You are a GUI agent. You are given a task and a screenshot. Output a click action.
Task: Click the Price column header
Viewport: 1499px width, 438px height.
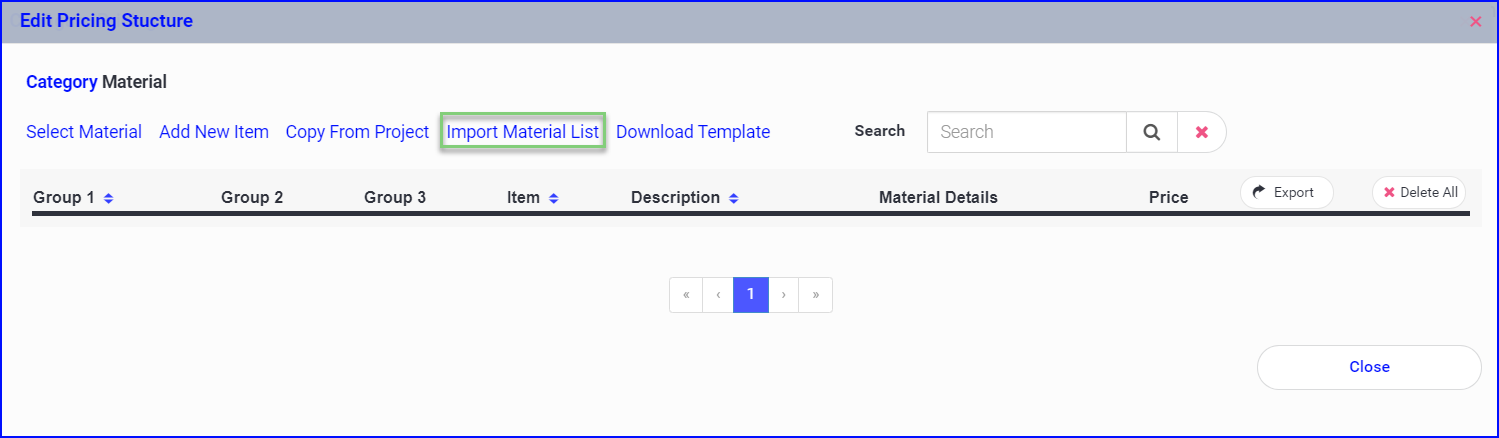click(1168, 198)
